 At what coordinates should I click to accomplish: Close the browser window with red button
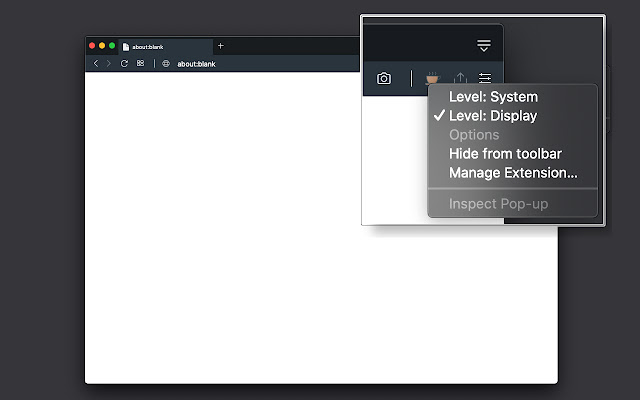(92, 46)
